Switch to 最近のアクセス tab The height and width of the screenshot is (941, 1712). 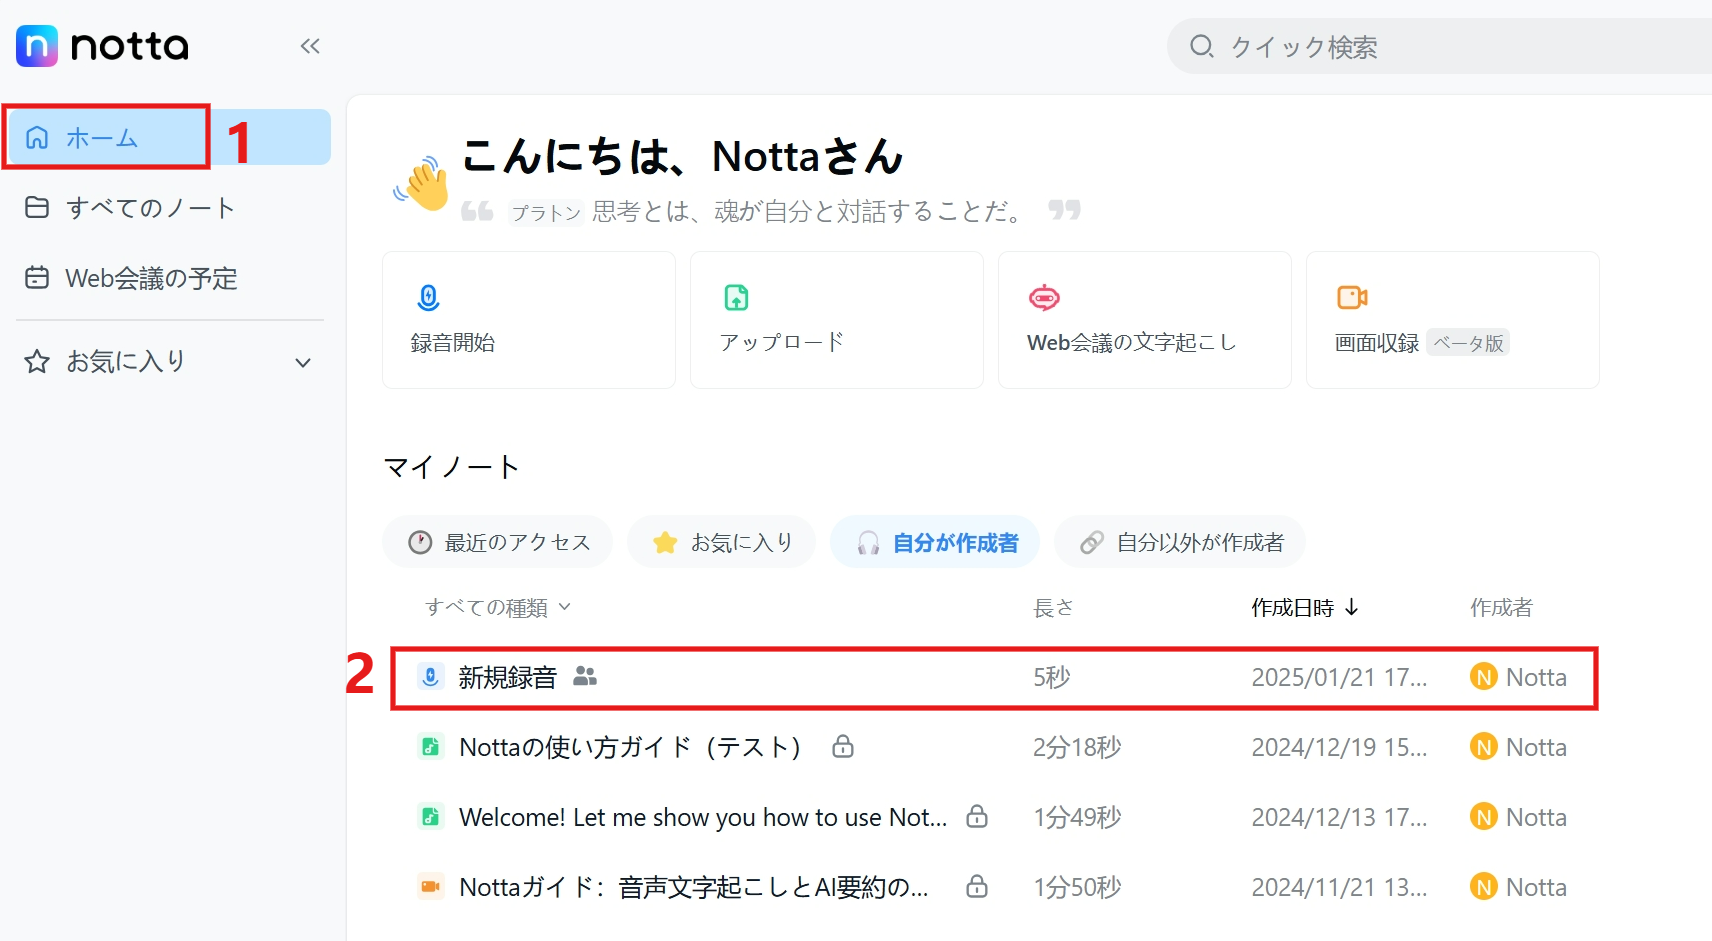(498, 542)
